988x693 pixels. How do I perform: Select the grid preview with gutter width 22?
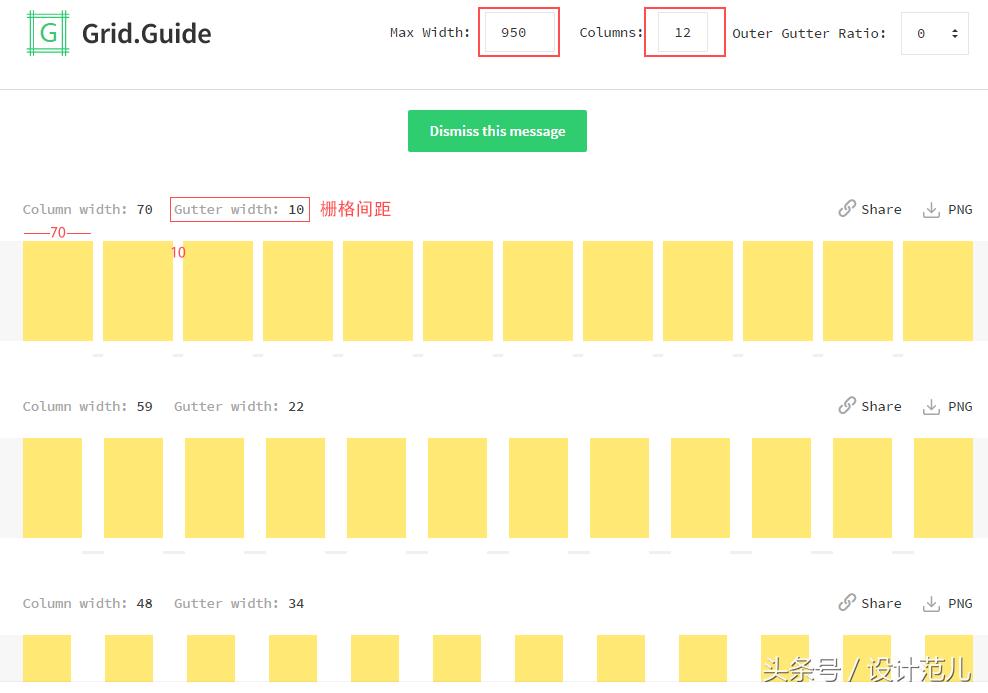[497, 488]
